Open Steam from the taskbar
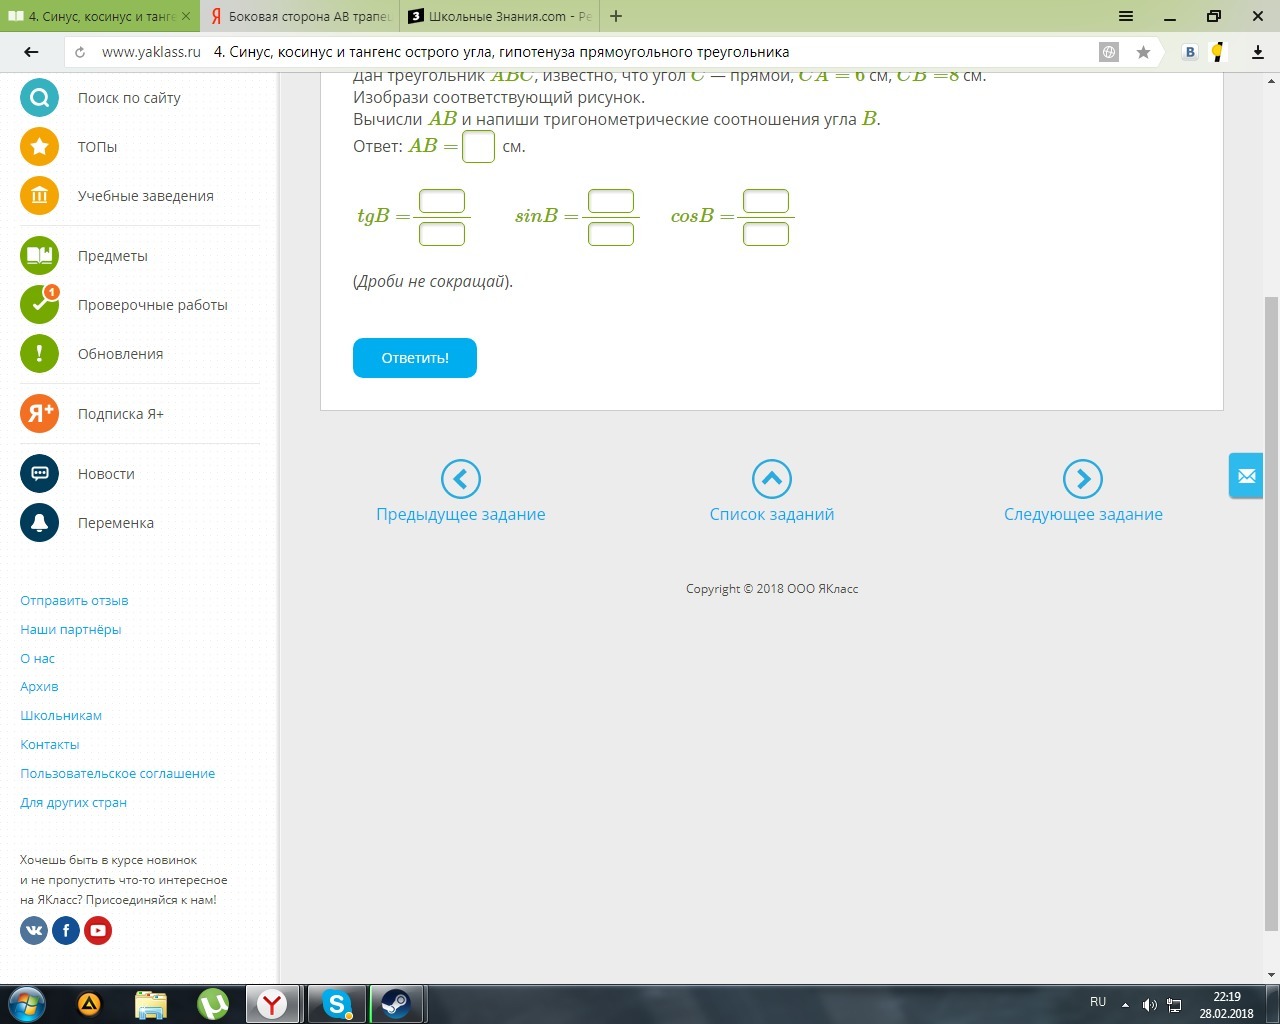 [x=396, y=1004]
